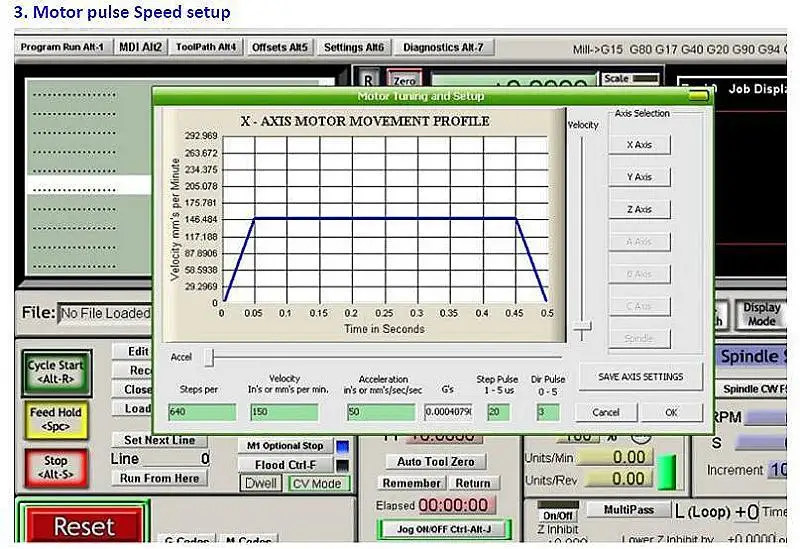The image size is (800, 549).
Task: Click the Feed Hold Spc button
Action: click(x=56, y=419)
